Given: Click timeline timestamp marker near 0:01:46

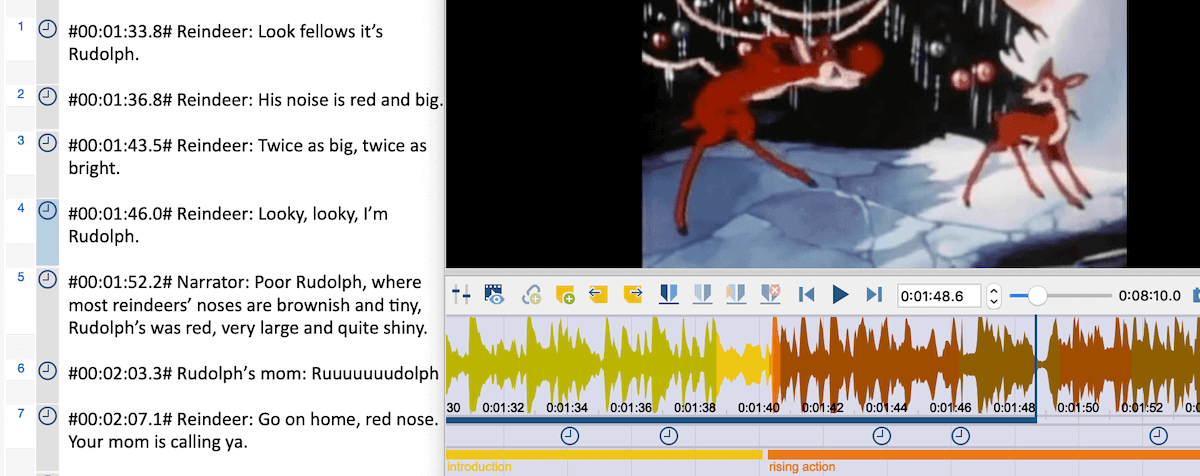Looking at the screenshot, I should 960,435.
